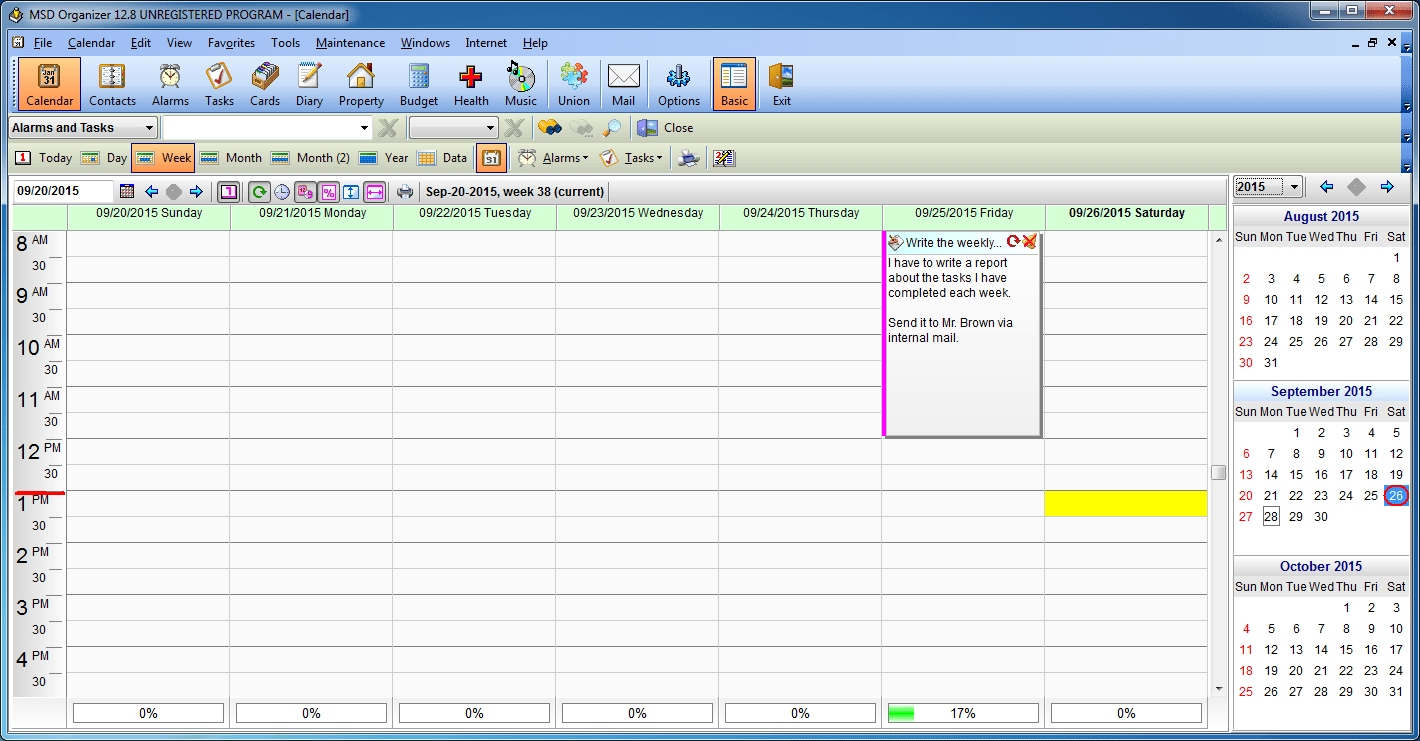The width and height of the screenshot is (1420, 741).
Task: Click the Friday 17% progress bar
Action: click(963, 713)
